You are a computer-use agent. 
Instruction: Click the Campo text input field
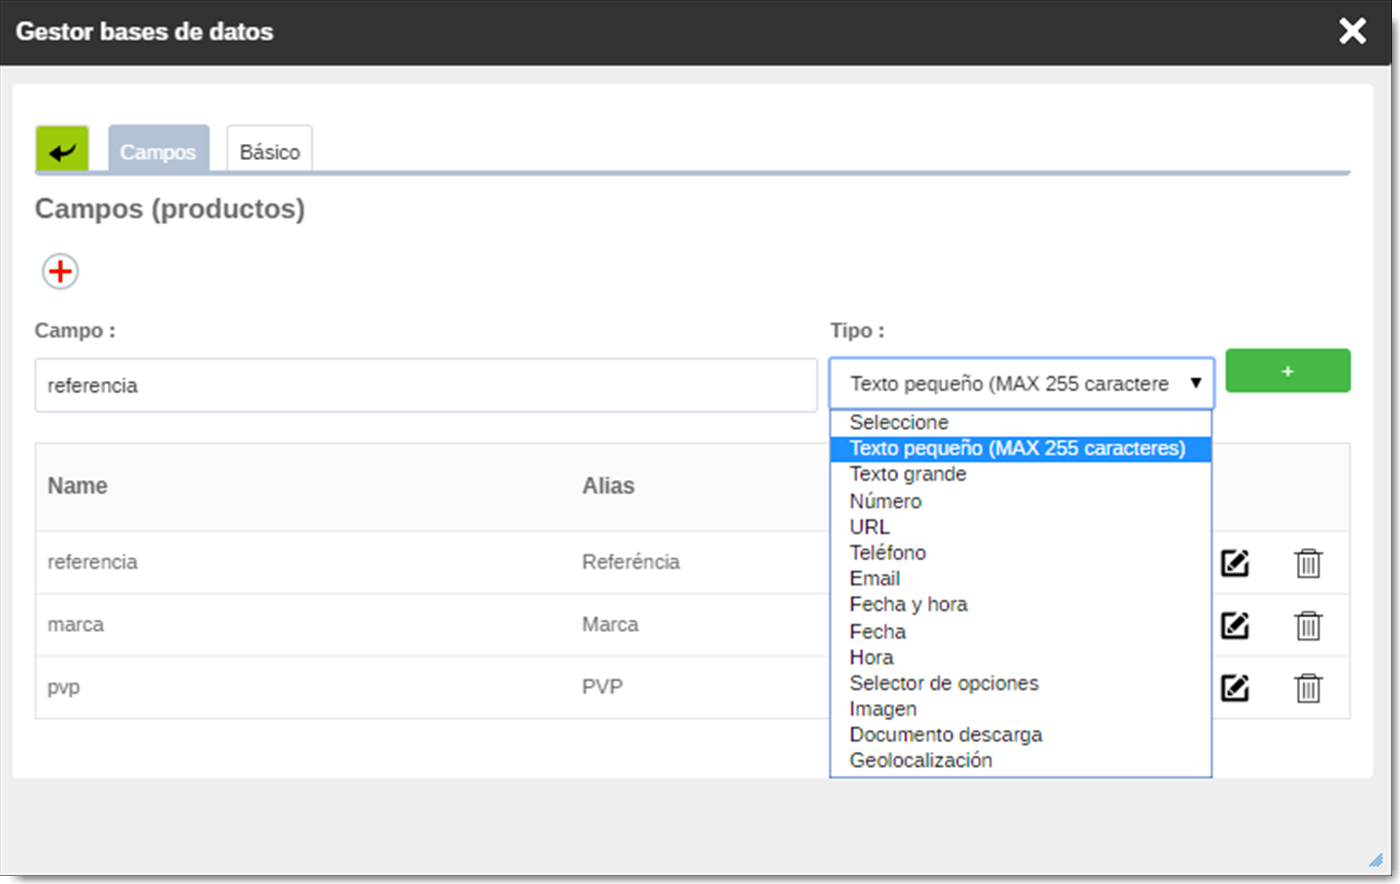426,385
